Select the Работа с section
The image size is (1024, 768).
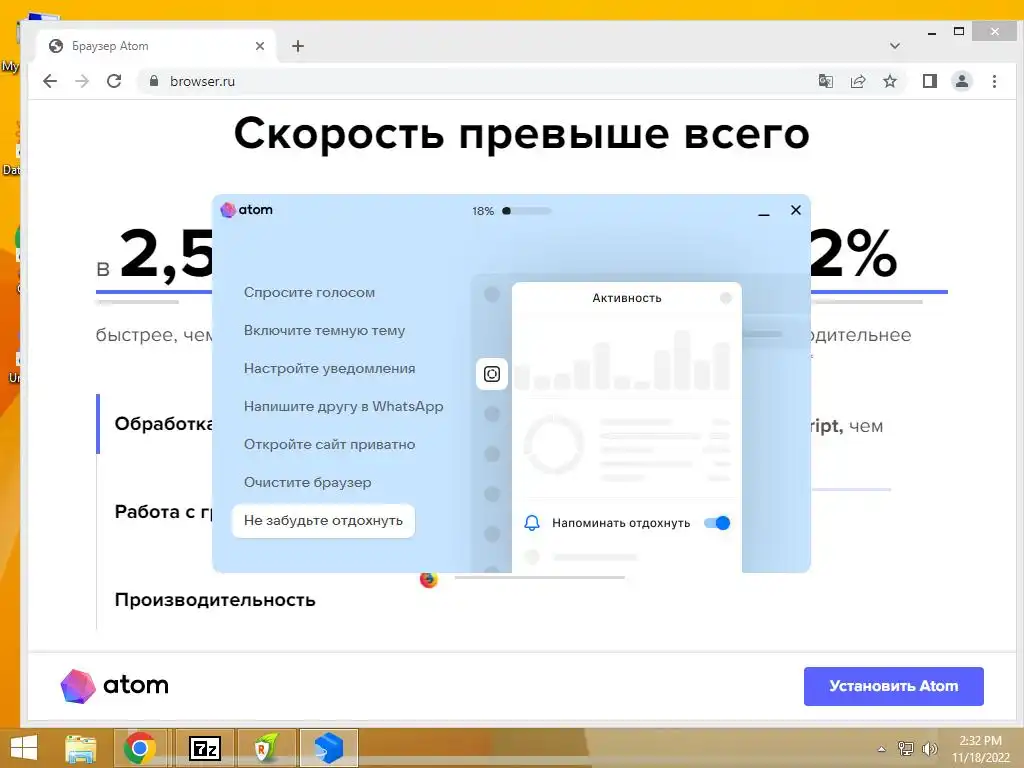pos(163,511)
